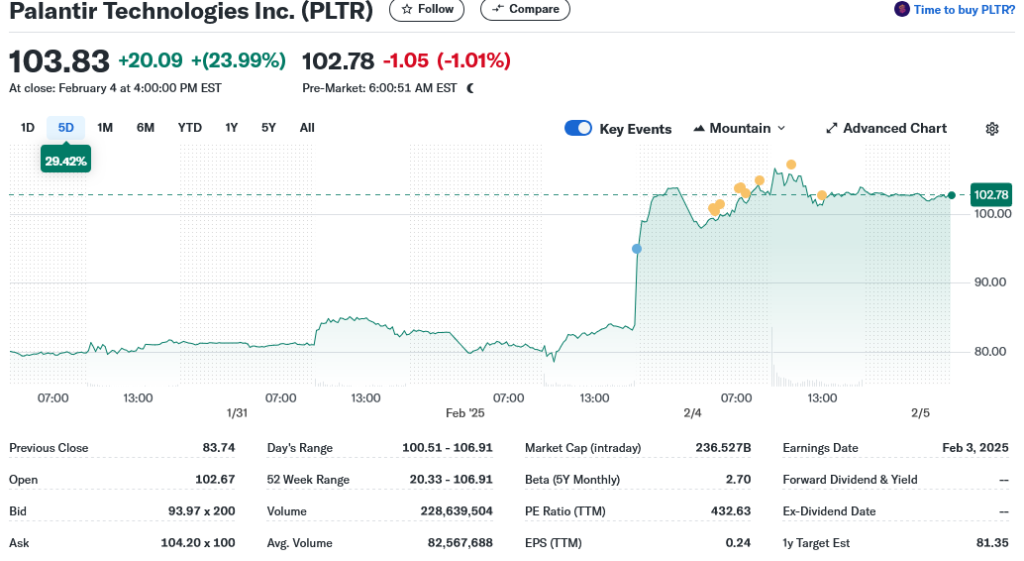Expand the Mountain chart style dropdown
This screenshot has width=1024, height=561.
781,129
